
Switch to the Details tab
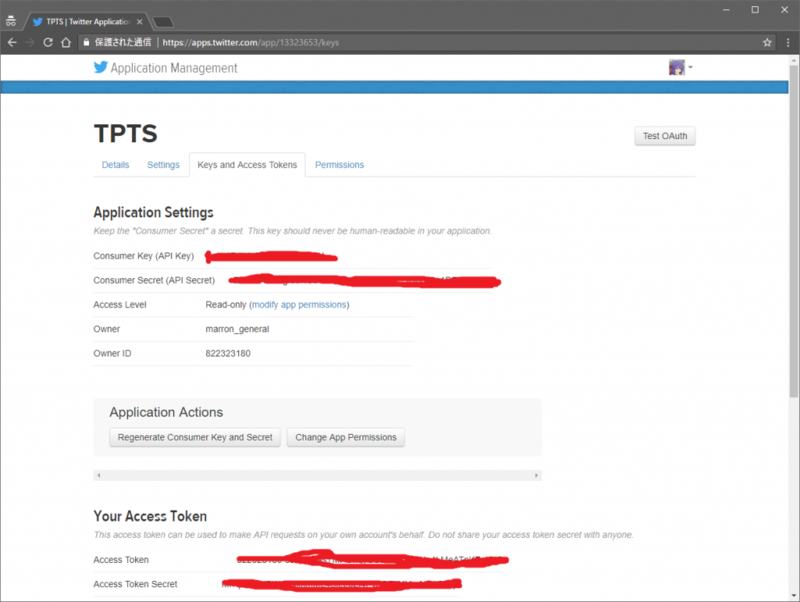click(115, 165)
